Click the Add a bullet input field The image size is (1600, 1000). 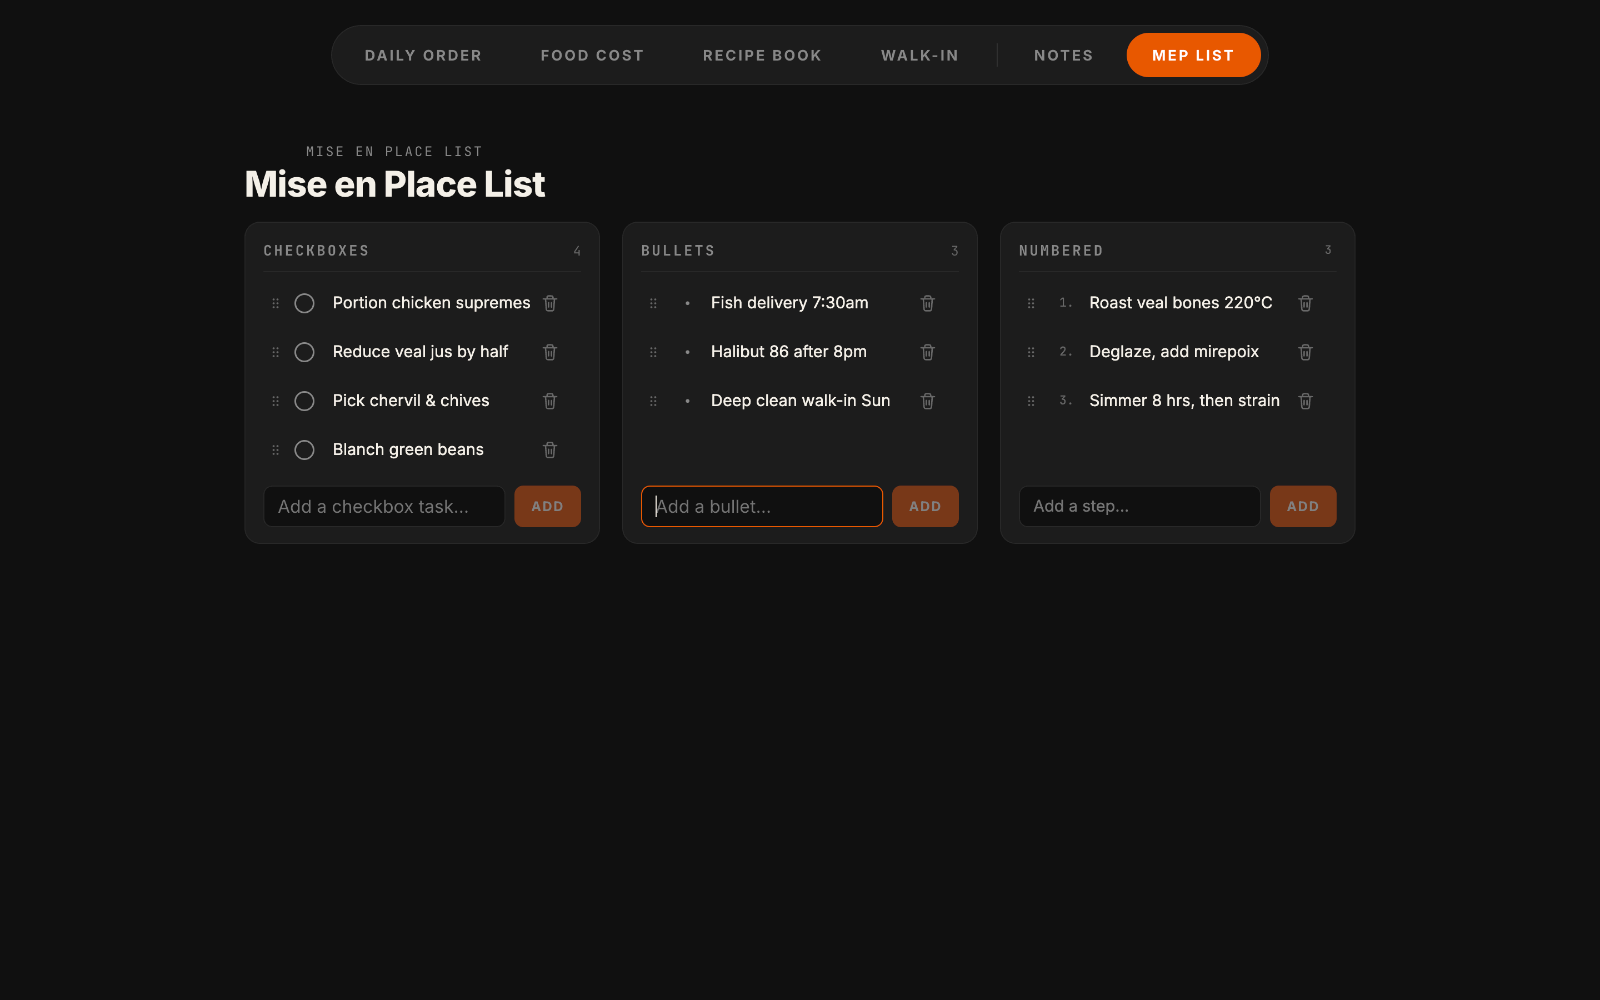762,506
